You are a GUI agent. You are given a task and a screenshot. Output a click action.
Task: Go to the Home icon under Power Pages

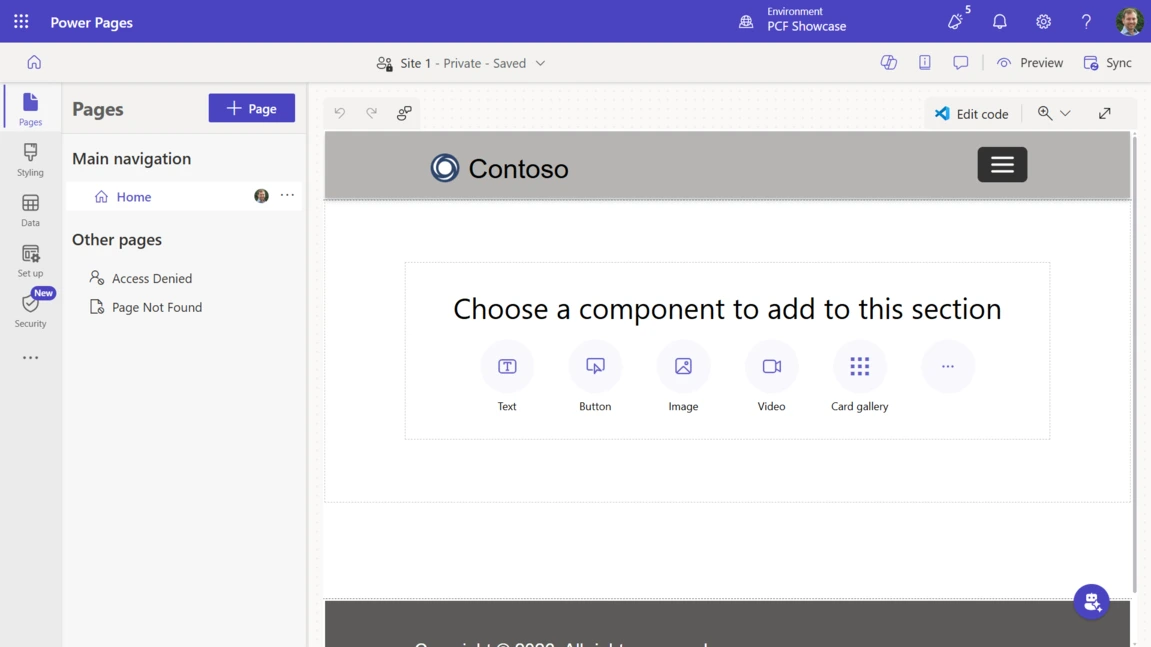[34, 62]
